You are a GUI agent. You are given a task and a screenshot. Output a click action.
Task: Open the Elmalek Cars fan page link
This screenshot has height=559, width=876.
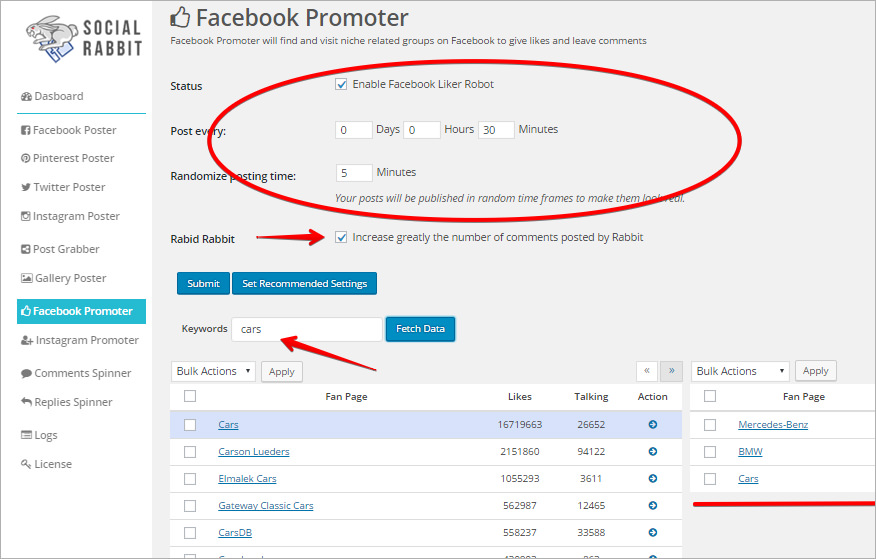point(247,479)
